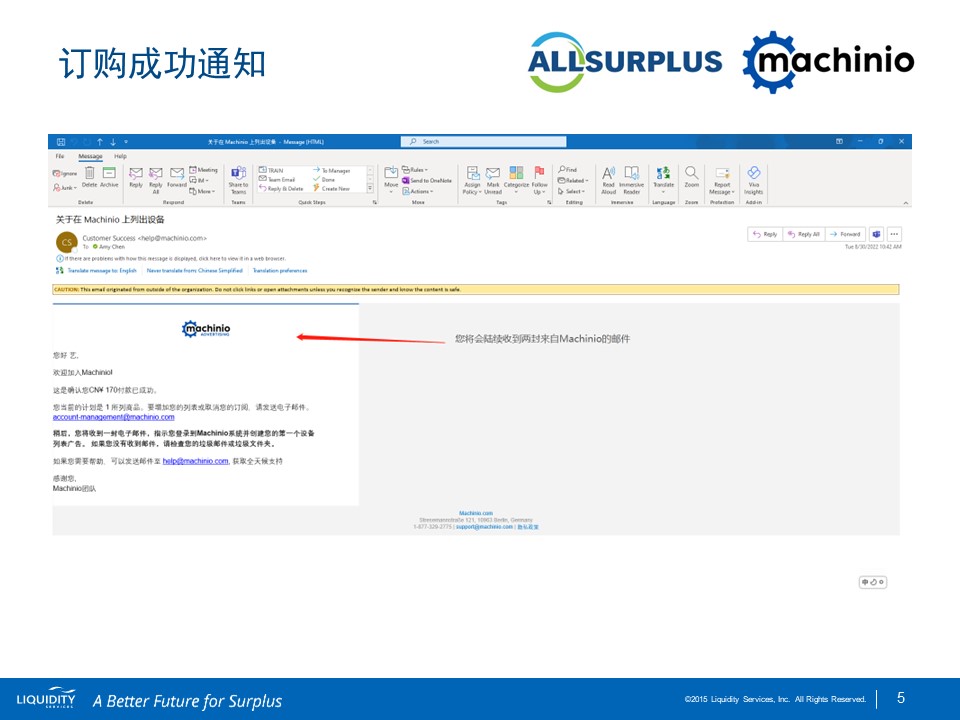
Task: Click Translate message to: English link
Action: (x=102, y=270)
